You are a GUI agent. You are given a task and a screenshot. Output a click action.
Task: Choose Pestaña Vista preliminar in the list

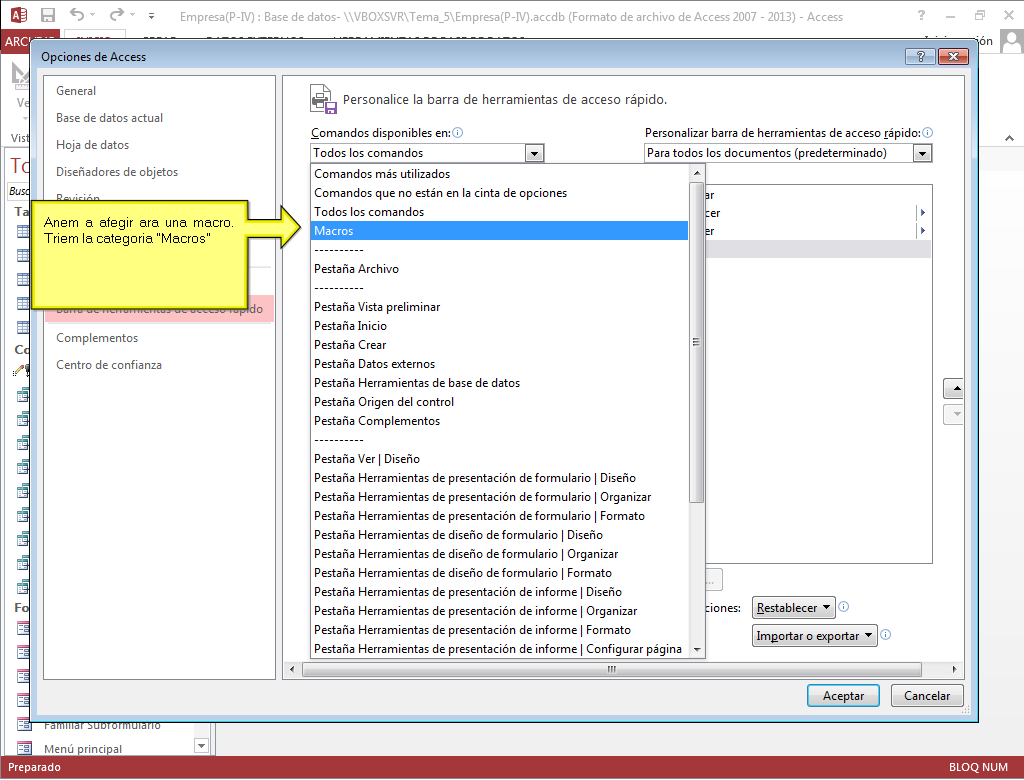[x=500, y=306]
